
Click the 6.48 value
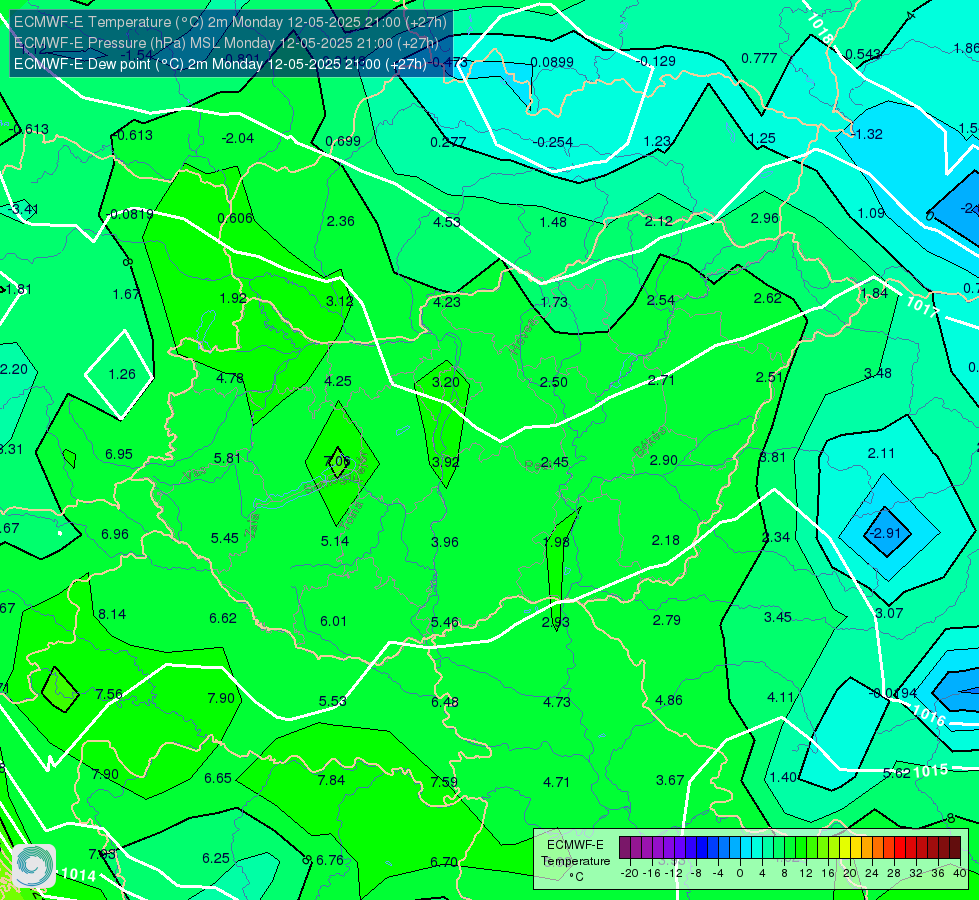[x=445, y=702]
